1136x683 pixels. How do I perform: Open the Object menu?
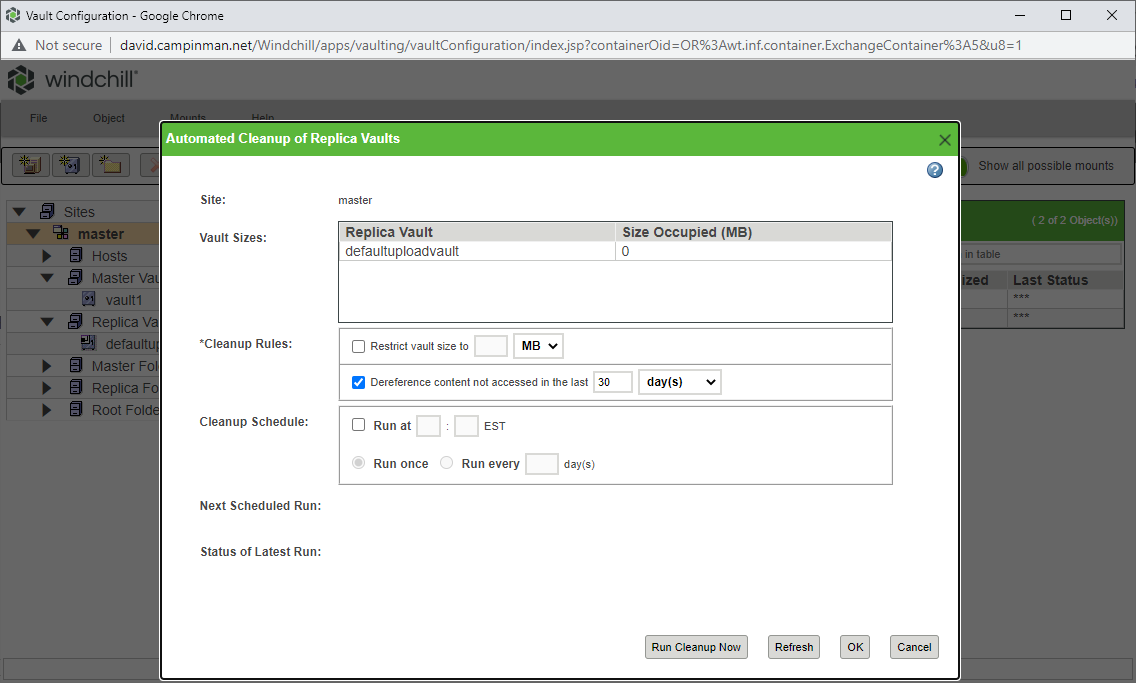(108, 118)
